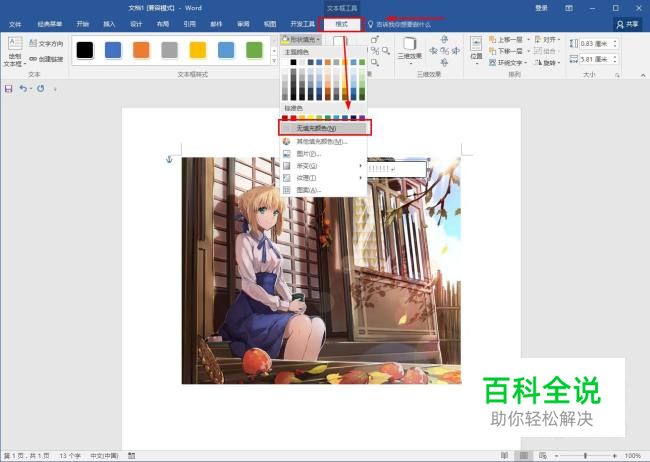Switch to the web layout view icon
The image size is (650, 462).
point(543,455)
